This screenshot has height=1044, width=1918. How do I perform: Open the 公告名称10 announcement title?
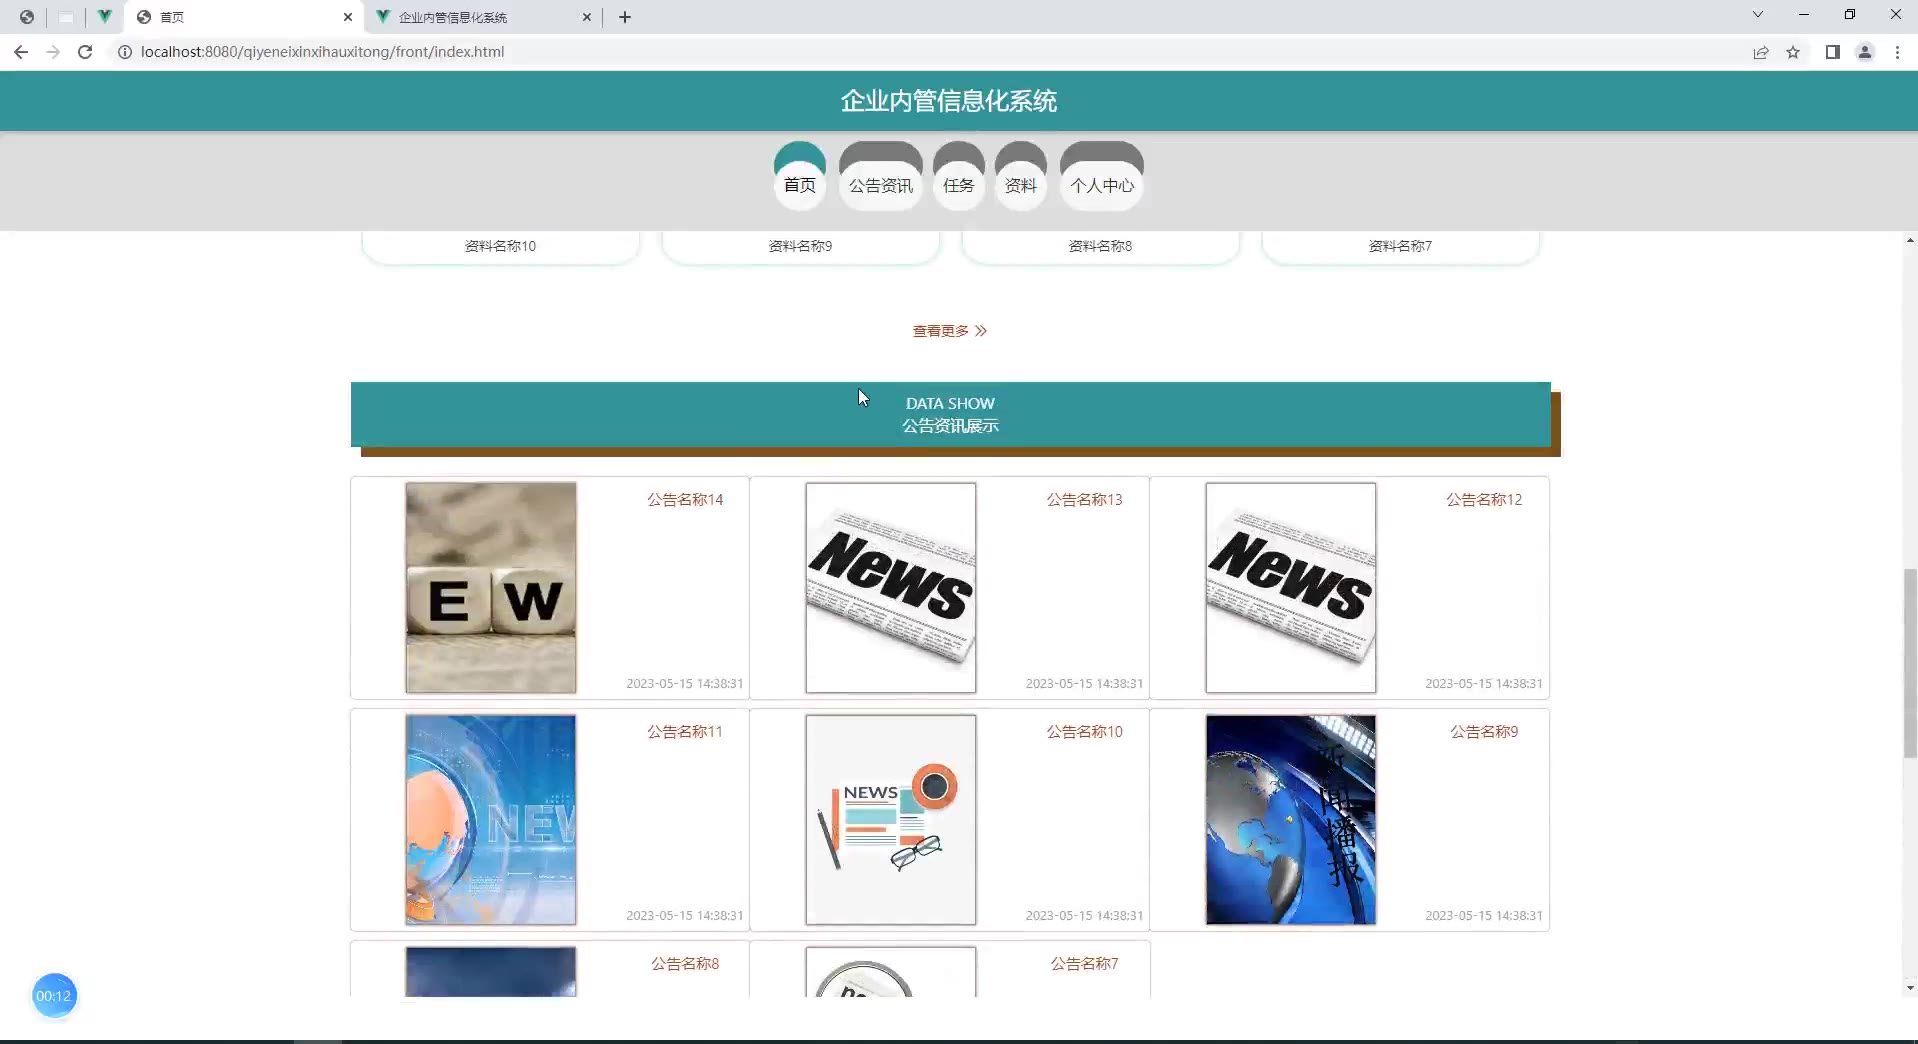click(1084, 732)
